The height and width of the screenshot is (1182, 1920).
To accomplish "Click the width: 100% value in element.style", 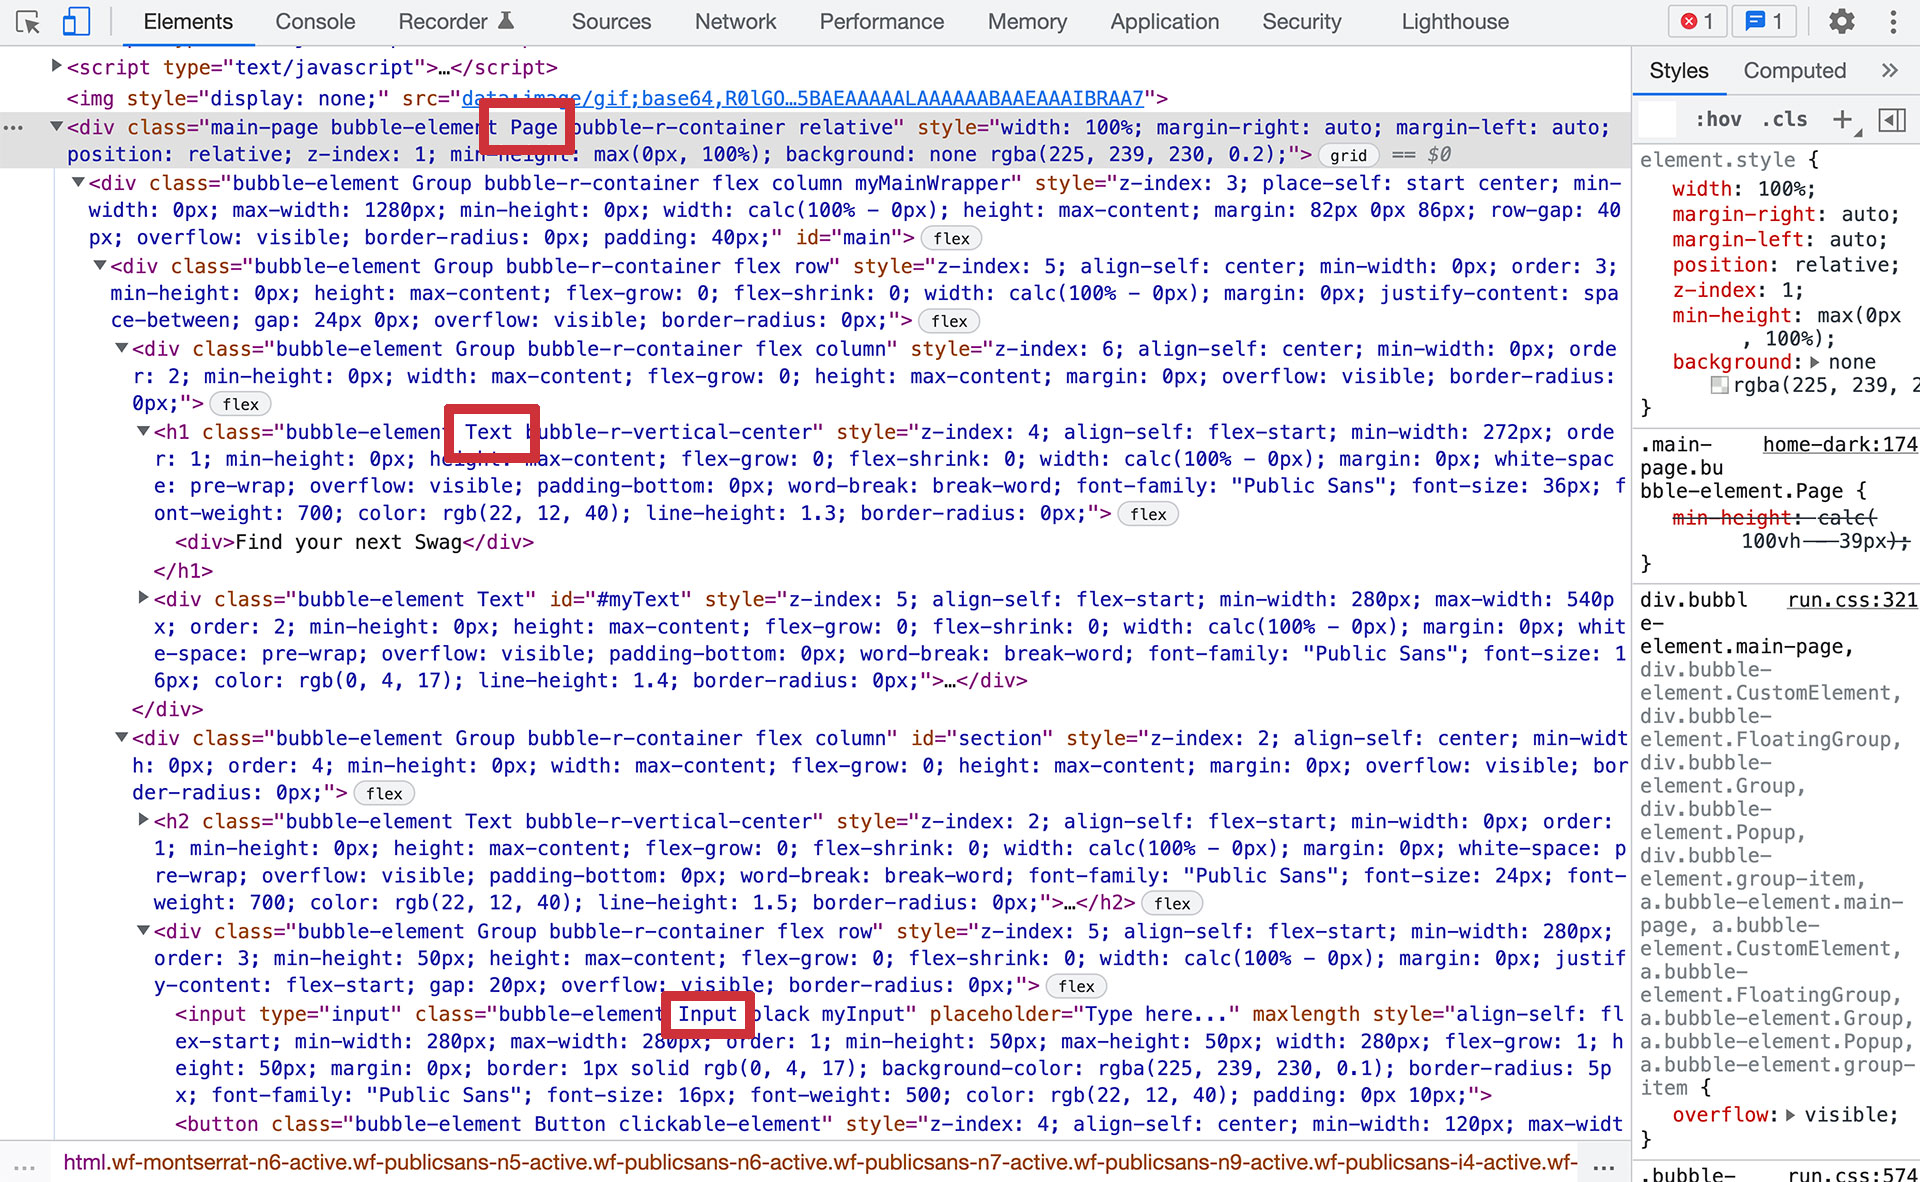I will click(1779, 189).
